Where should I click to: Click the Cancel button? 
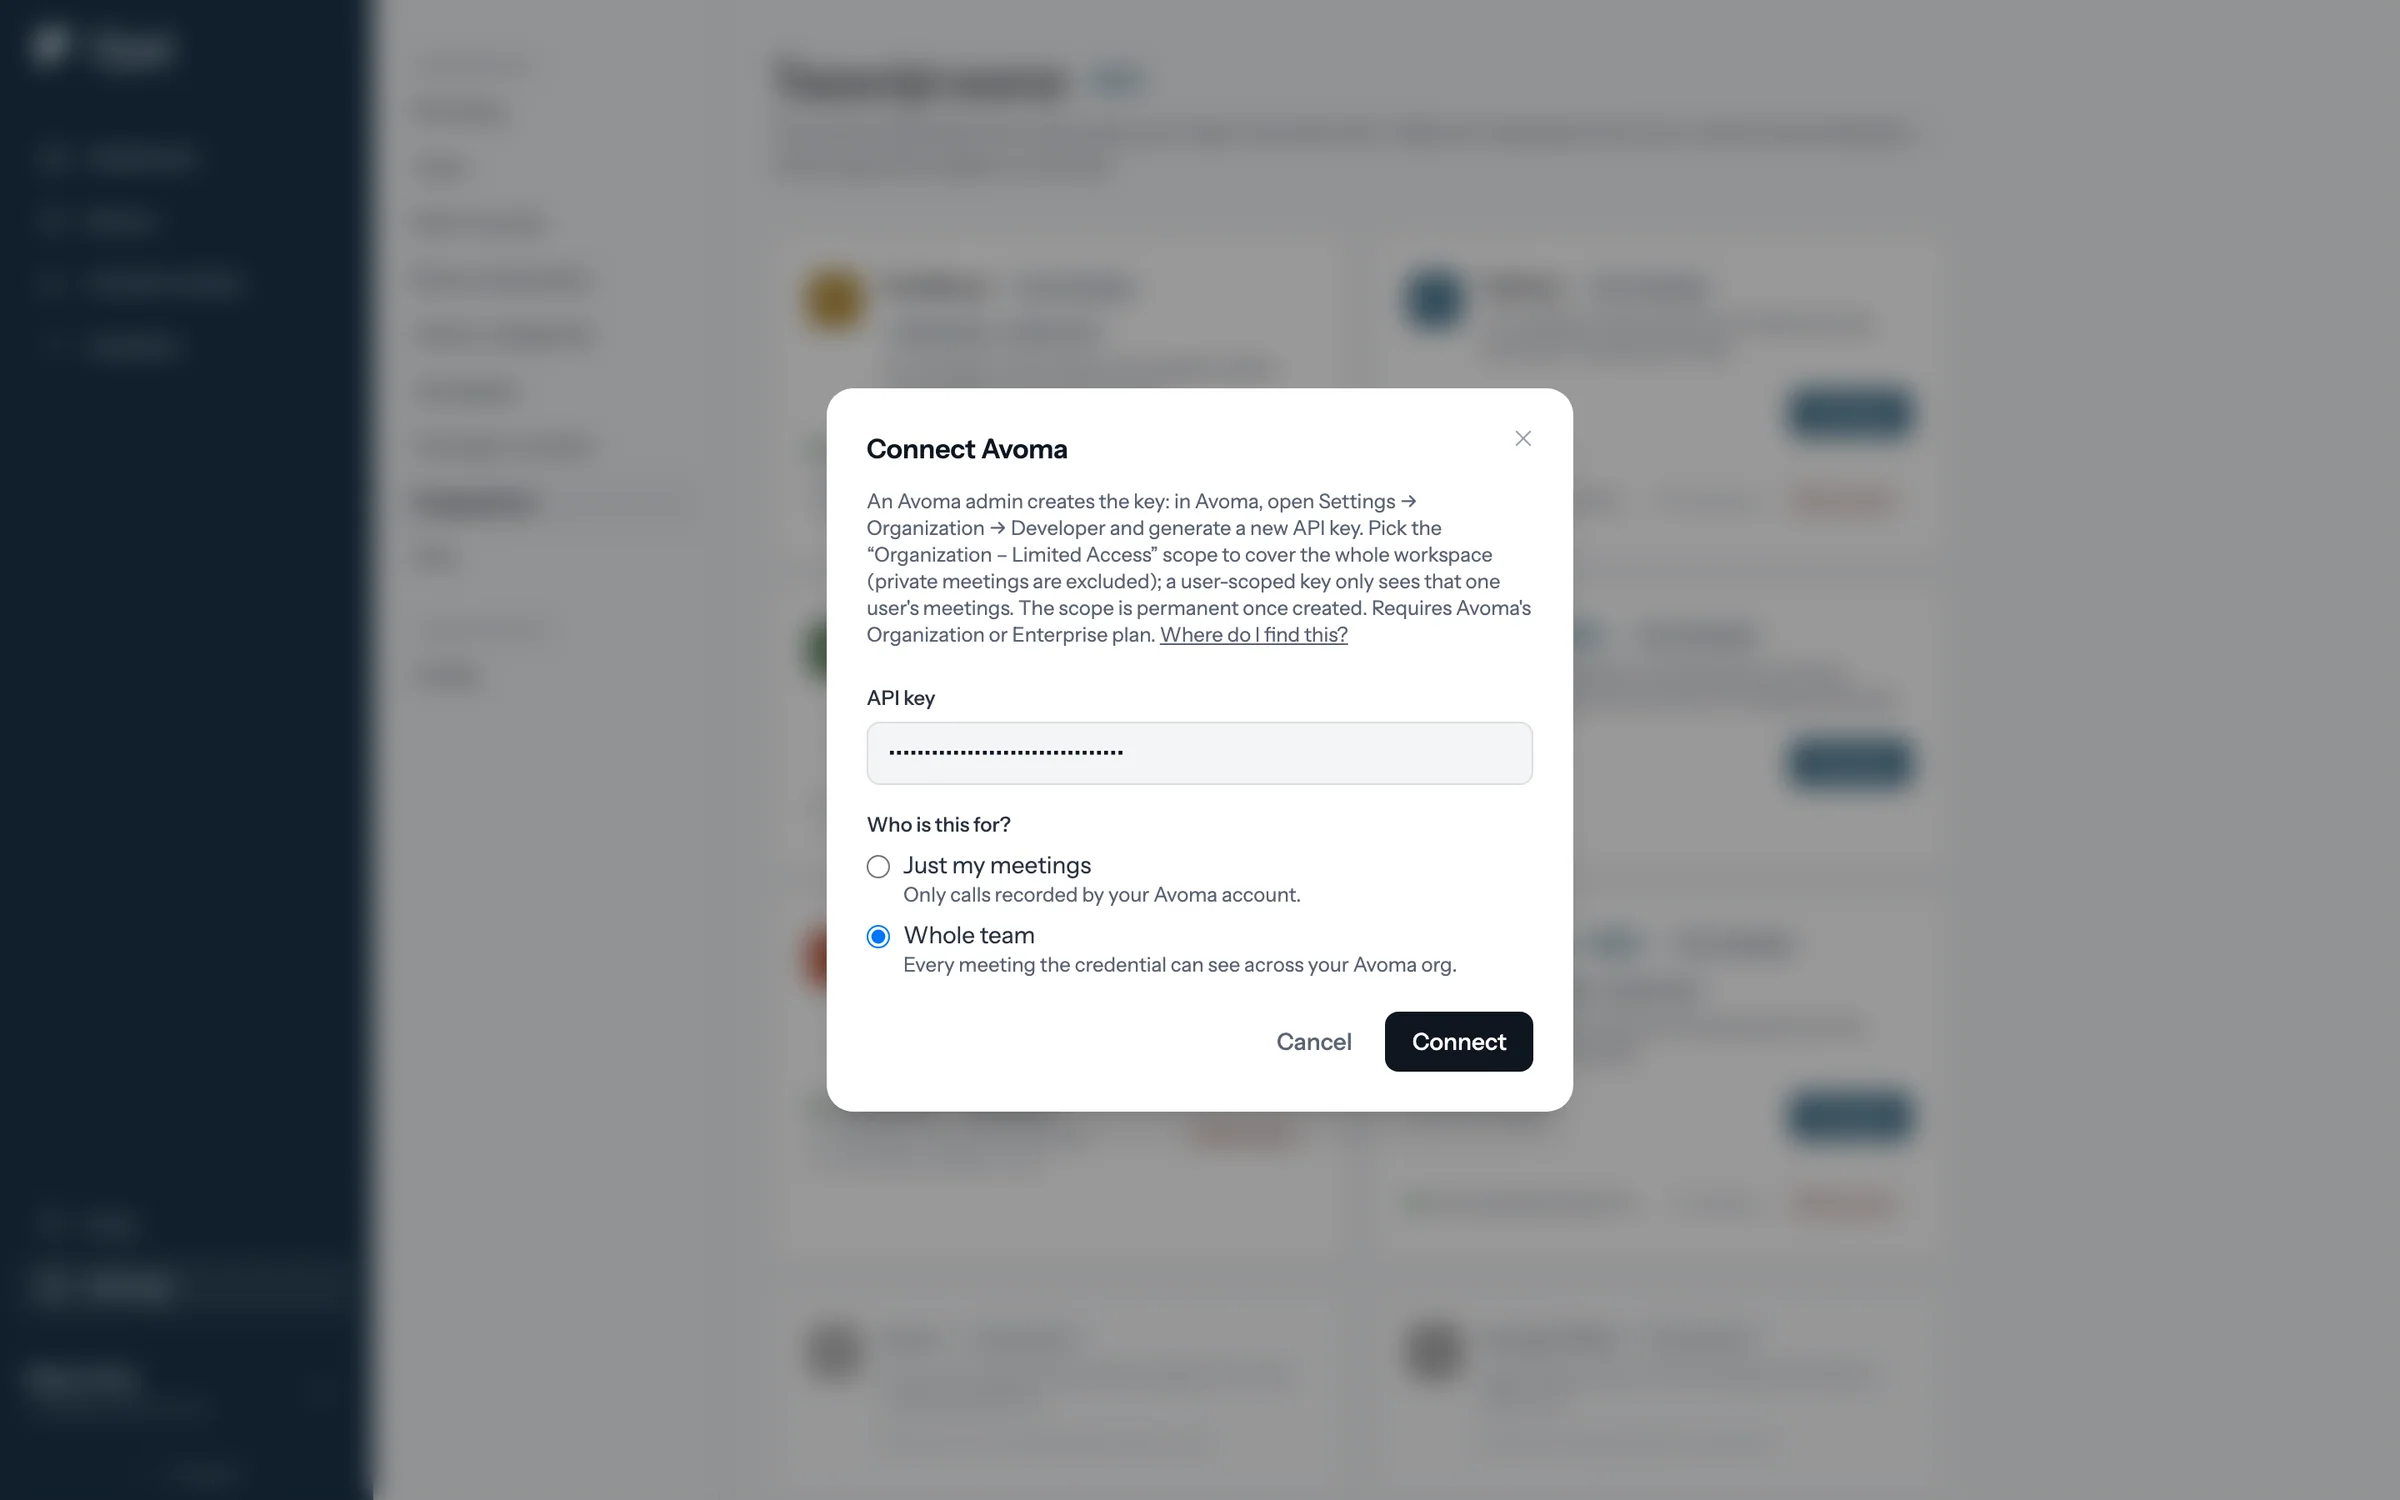1313,1041
